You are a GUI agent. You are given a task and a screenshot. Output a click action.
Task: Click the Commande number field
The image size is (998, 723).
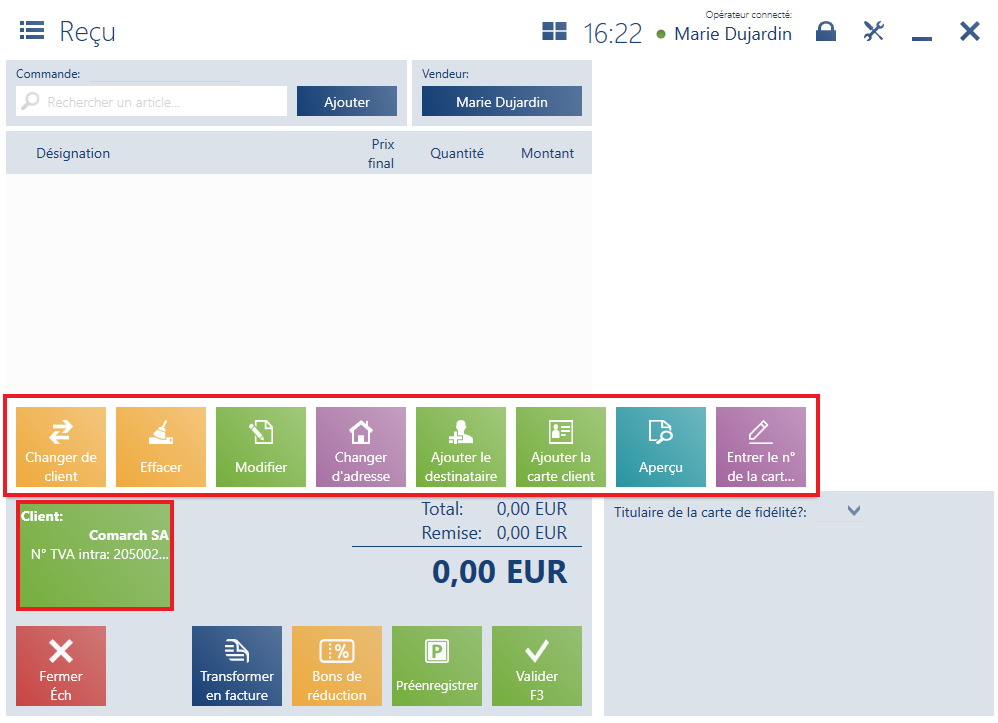pyautogui.click(x=165, y=74)
